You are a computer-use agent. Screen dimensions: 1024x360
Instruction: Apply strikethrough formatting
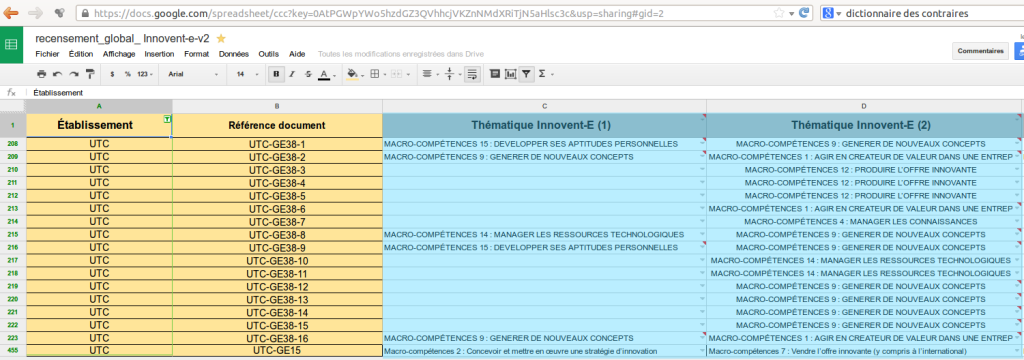click(x=308, y=74)
